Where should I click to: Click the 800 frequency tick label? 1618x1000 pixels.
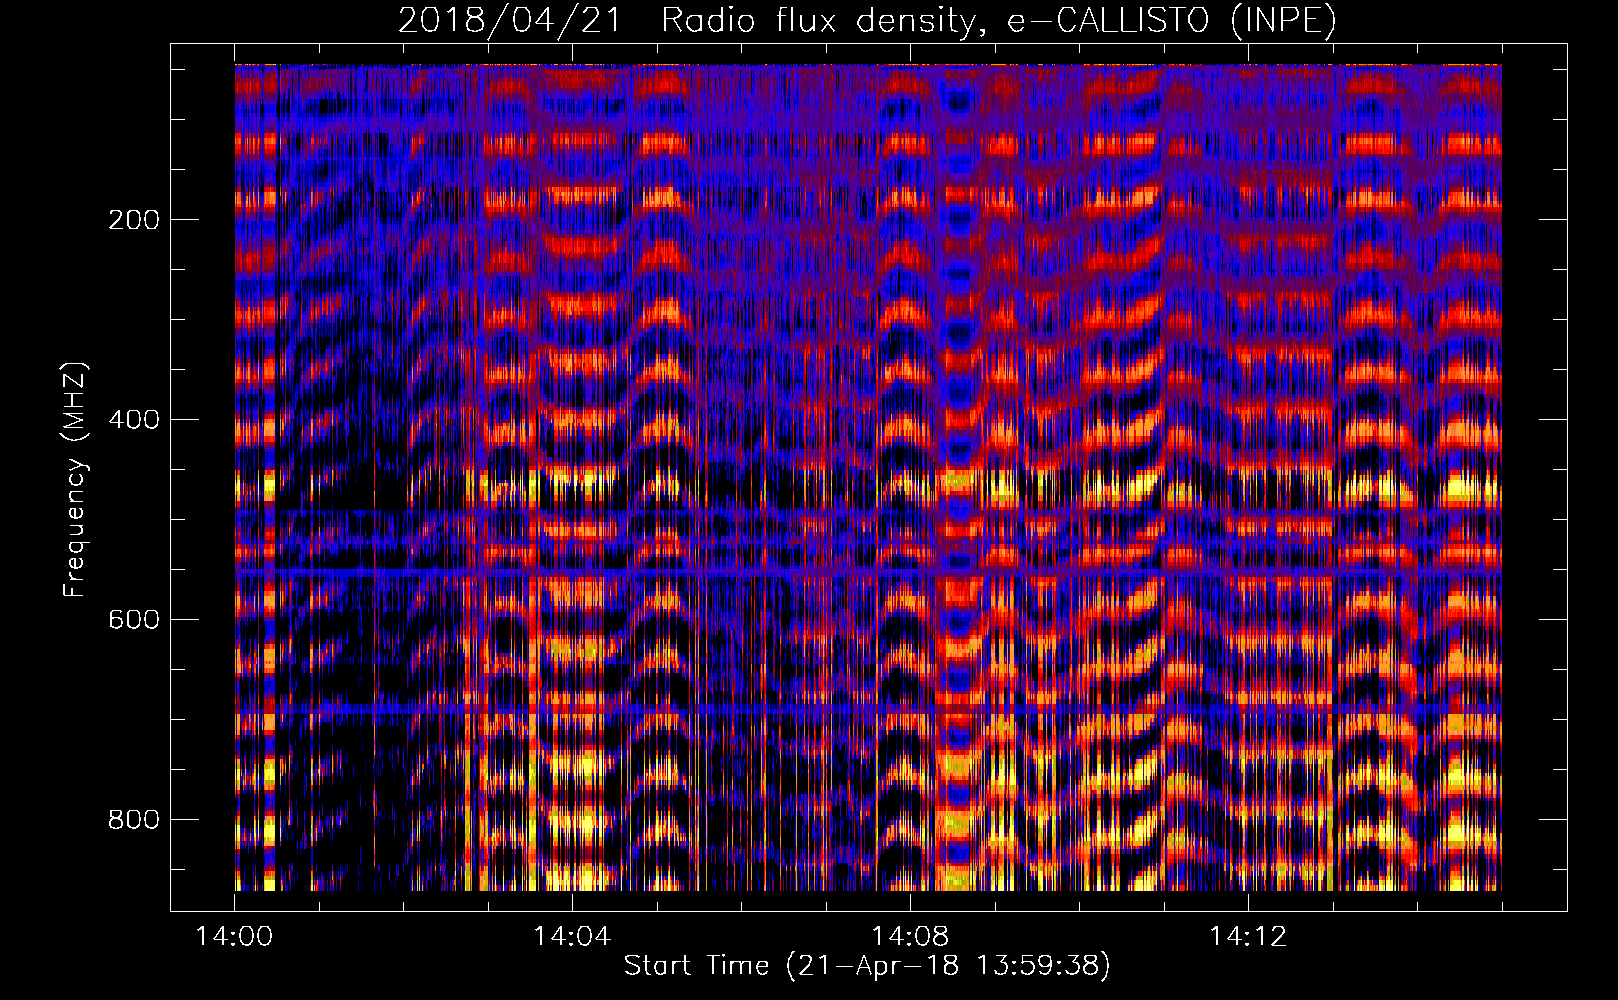pos(133,820)
